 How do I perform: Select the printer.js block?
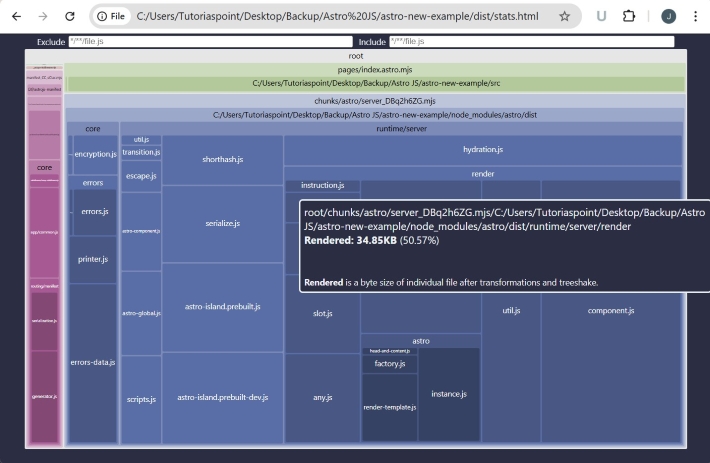[93, 259]
